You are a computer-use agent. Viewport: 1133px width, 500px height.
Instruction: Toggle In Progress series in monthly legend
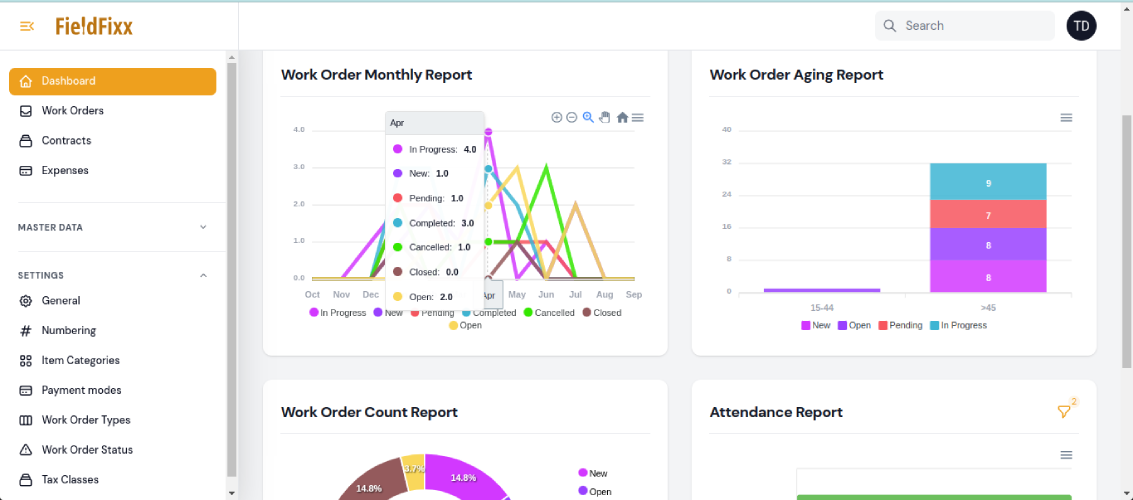337,313
